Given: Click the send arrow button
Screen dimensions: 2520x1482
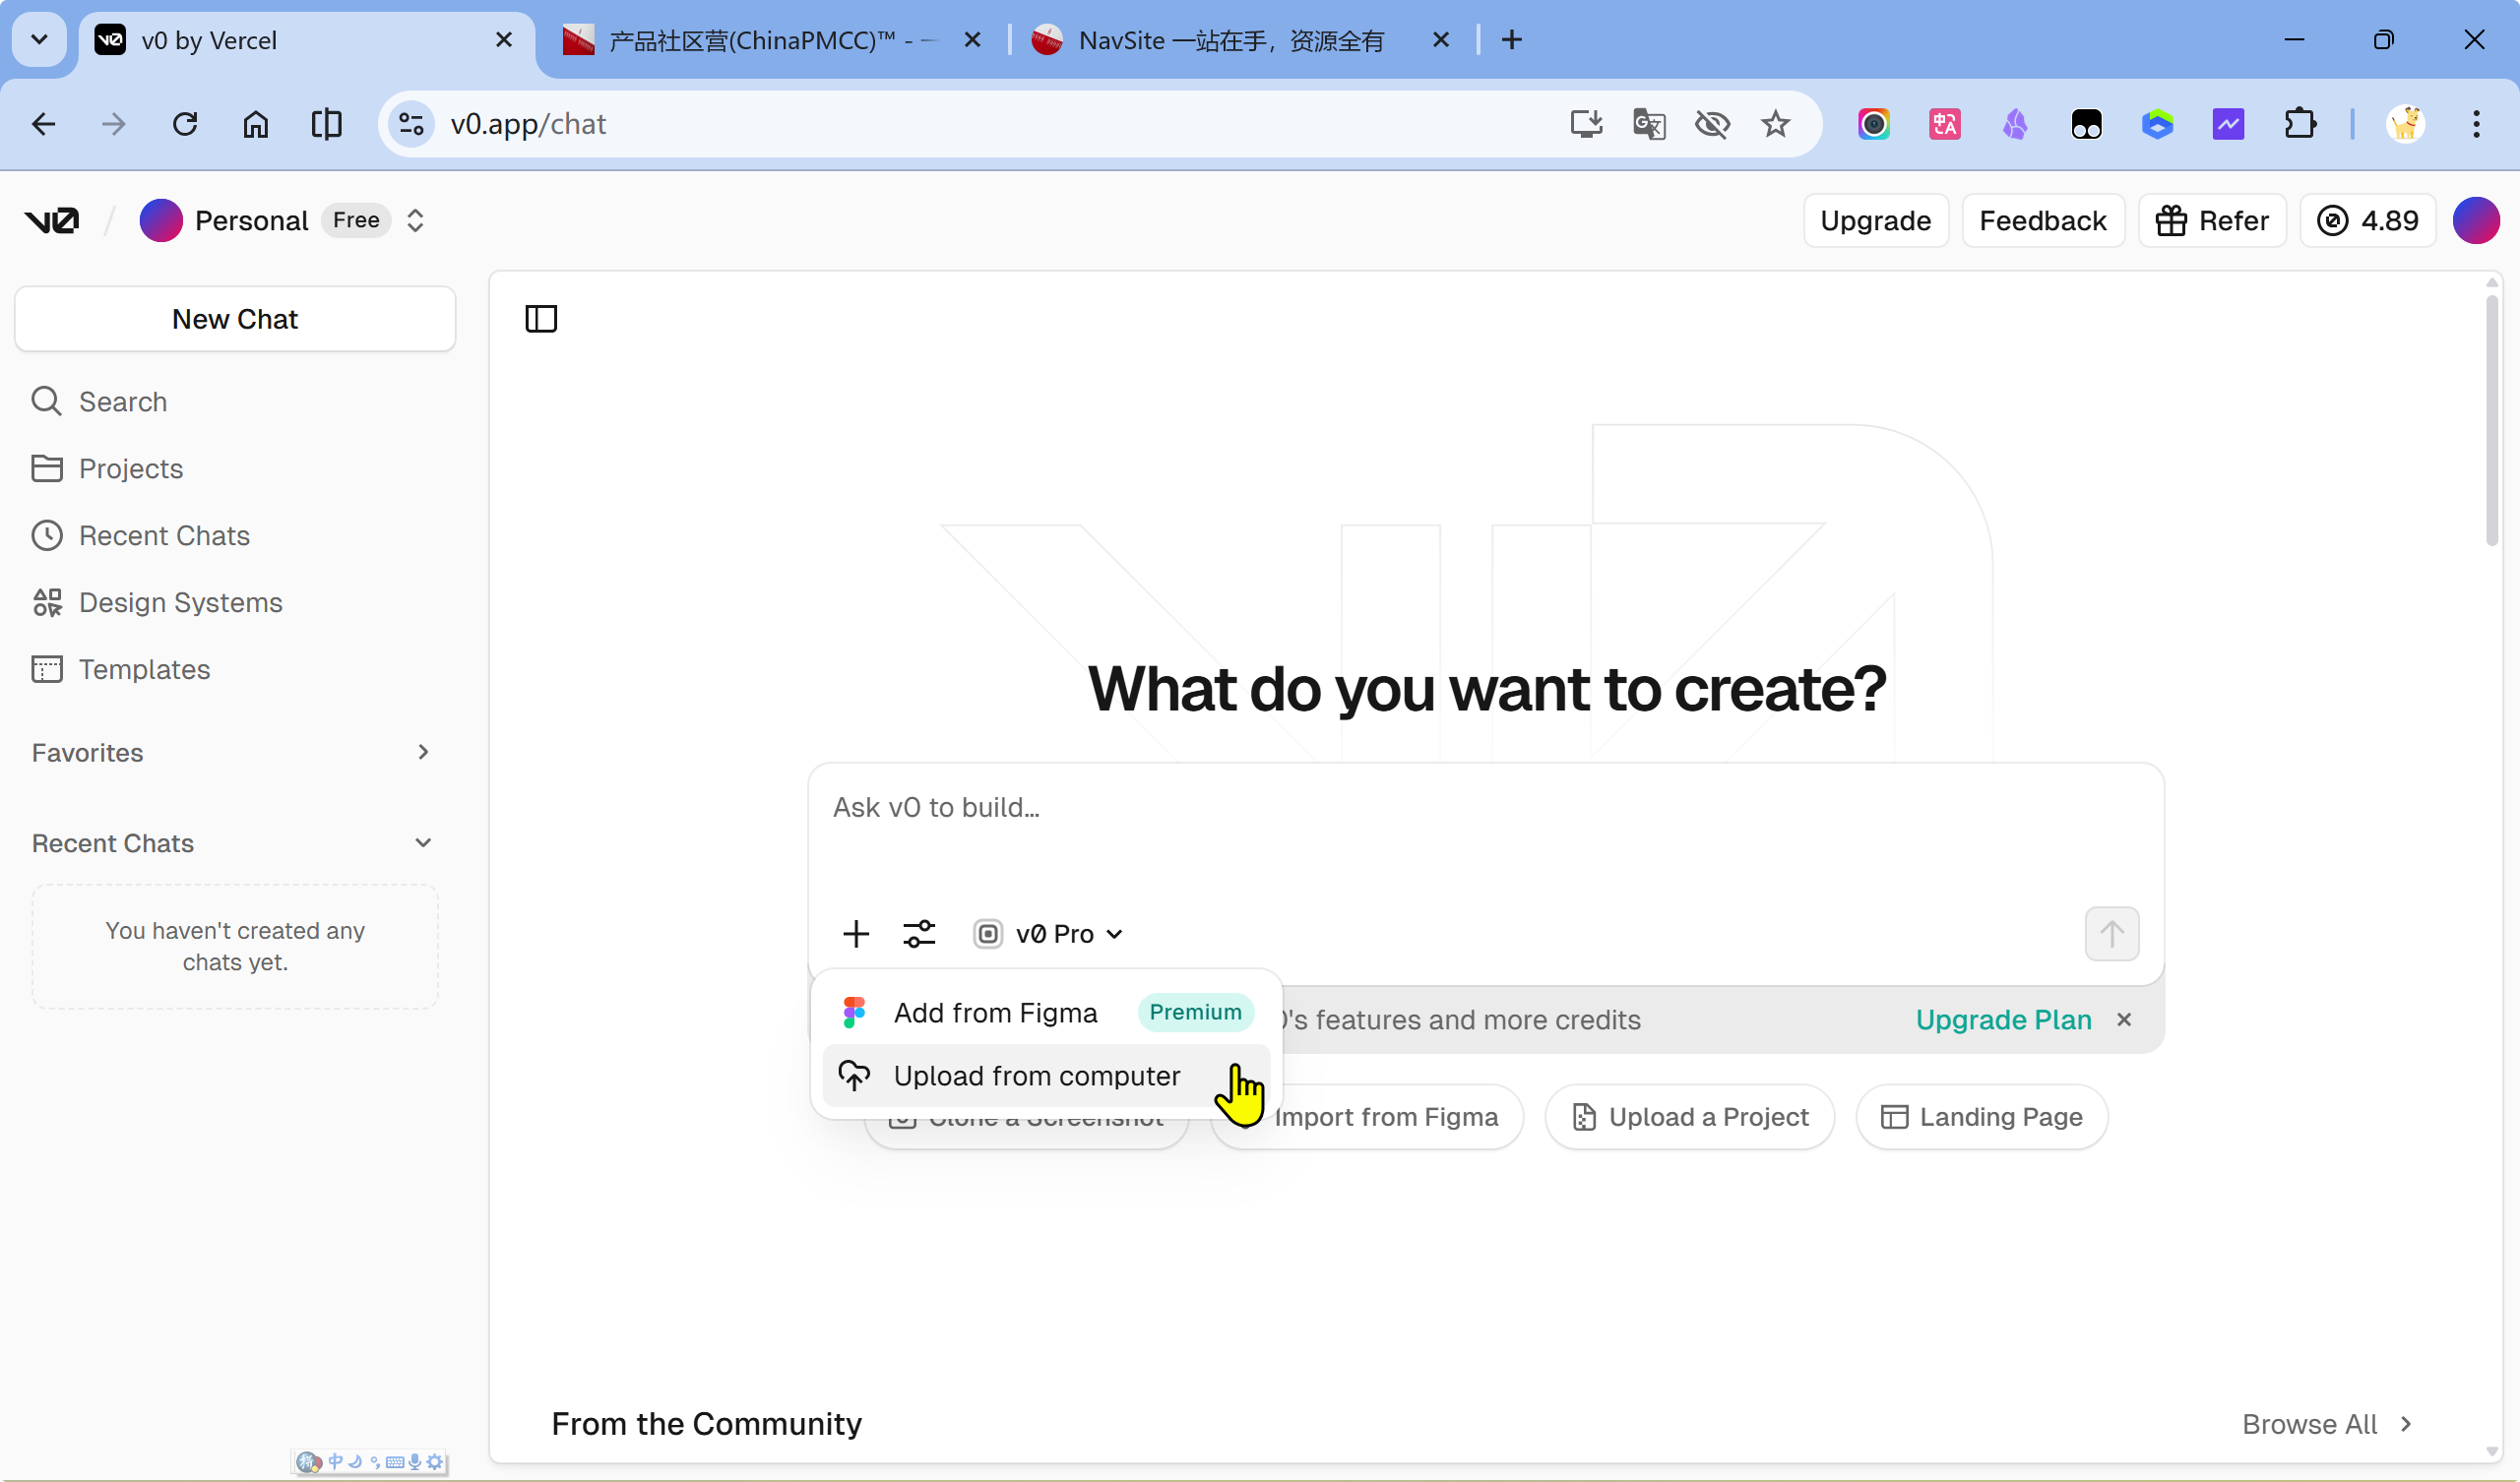Looking at the screenshot, I should pyautogui.click(x=2111, y=934).
